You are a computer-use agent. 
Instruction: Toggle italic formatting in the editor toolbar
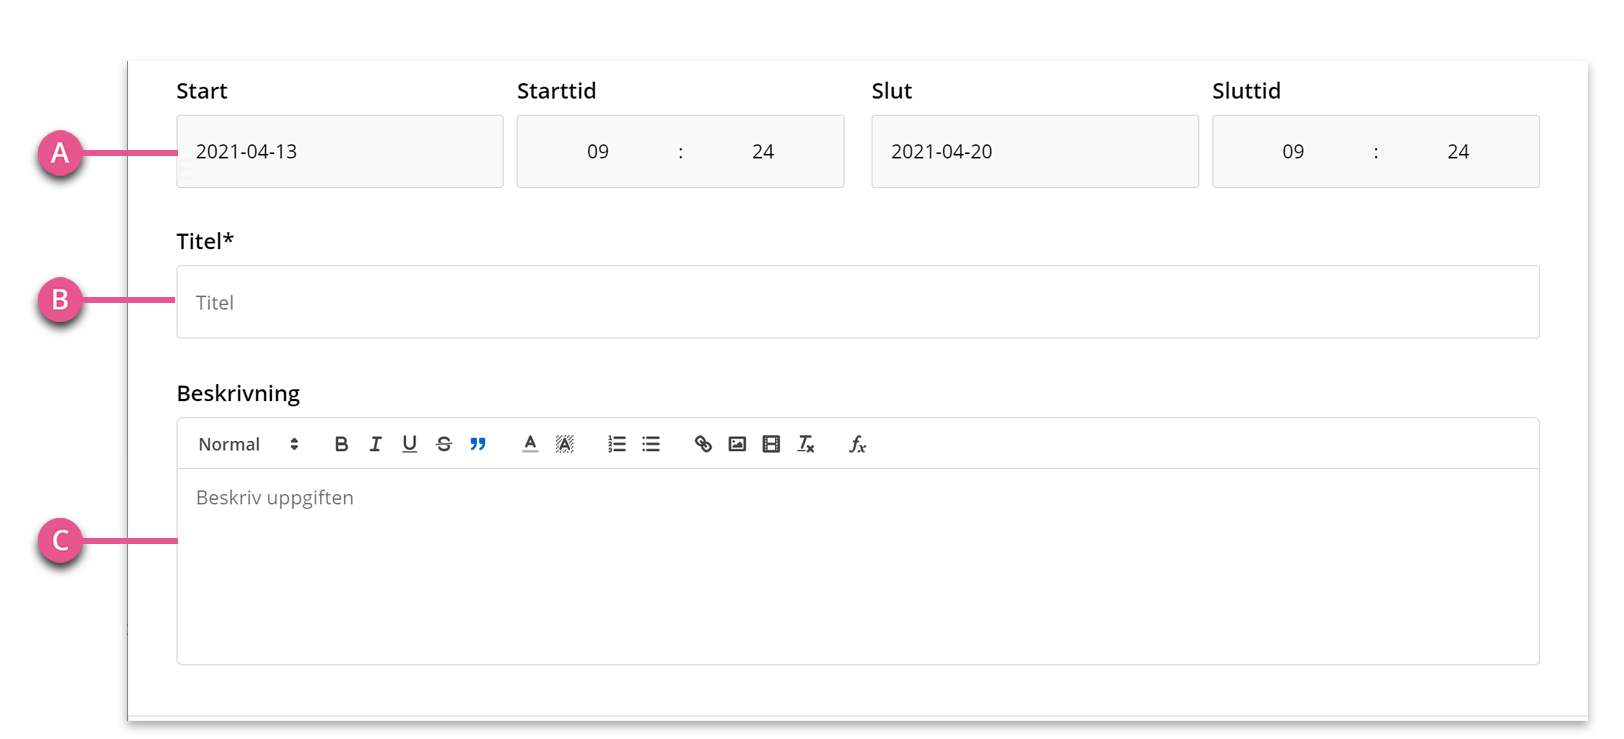[x=375, y=444]
